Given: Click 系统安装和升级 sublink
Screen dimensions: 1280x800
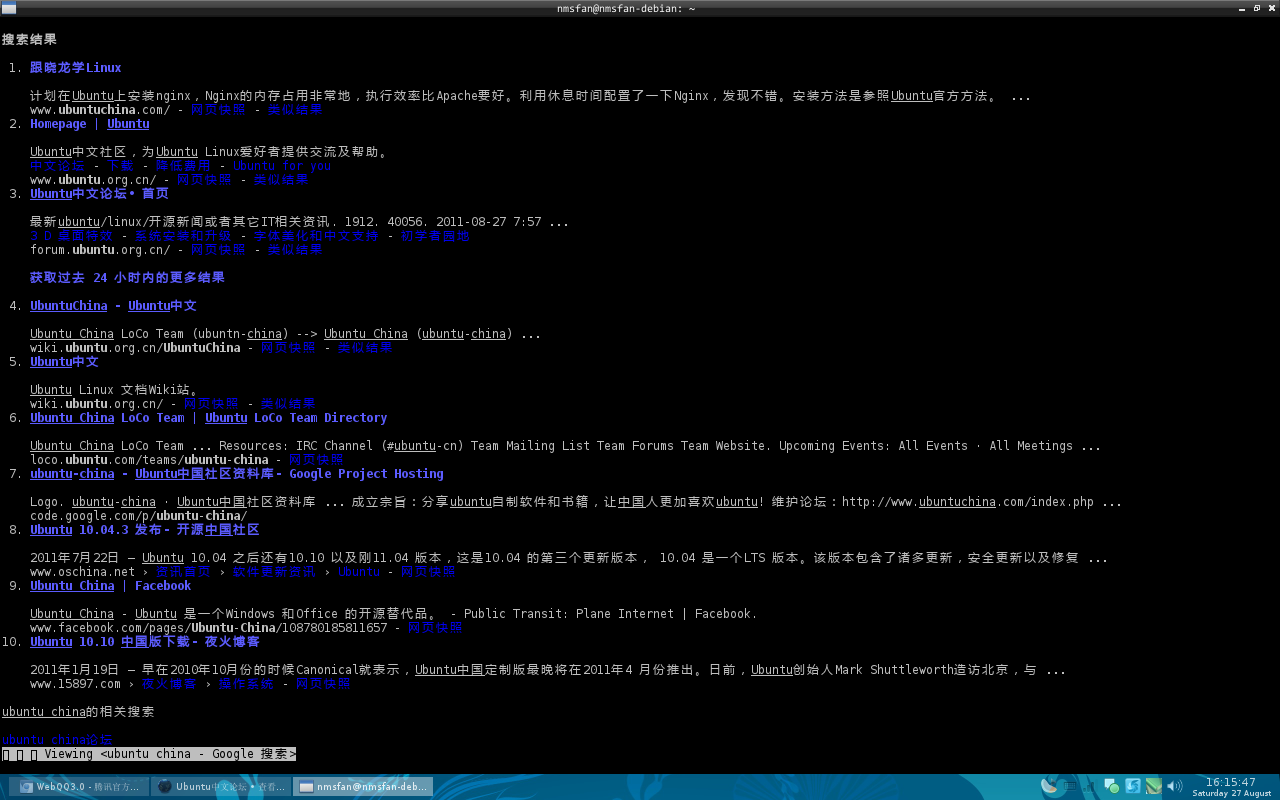Looking at the screenshot, I should [183, 236].
